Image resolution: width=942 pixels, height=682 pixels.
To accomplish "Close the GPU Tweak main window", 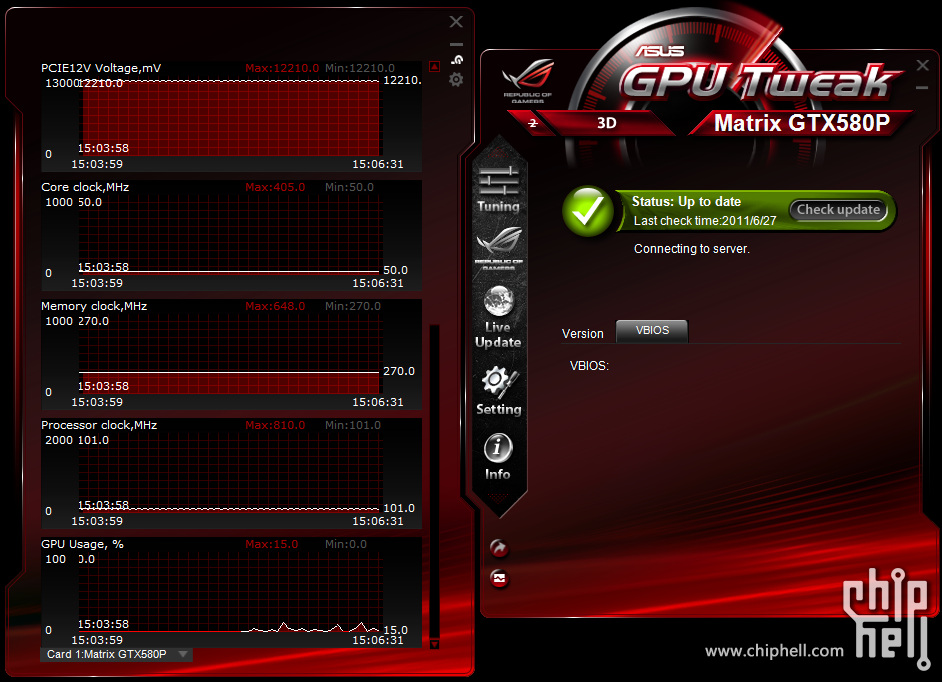I will tap(923, 65).
